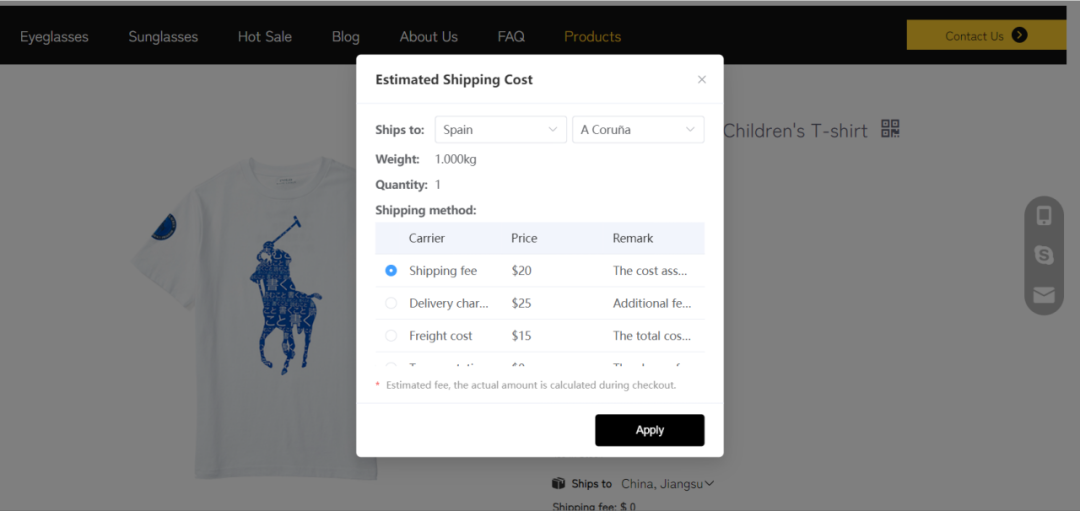Image resolution: width=1080 pixels, height=511 pixels.
Task: Click the package icon next to Ships to
Action: click(x=559, y=484)
